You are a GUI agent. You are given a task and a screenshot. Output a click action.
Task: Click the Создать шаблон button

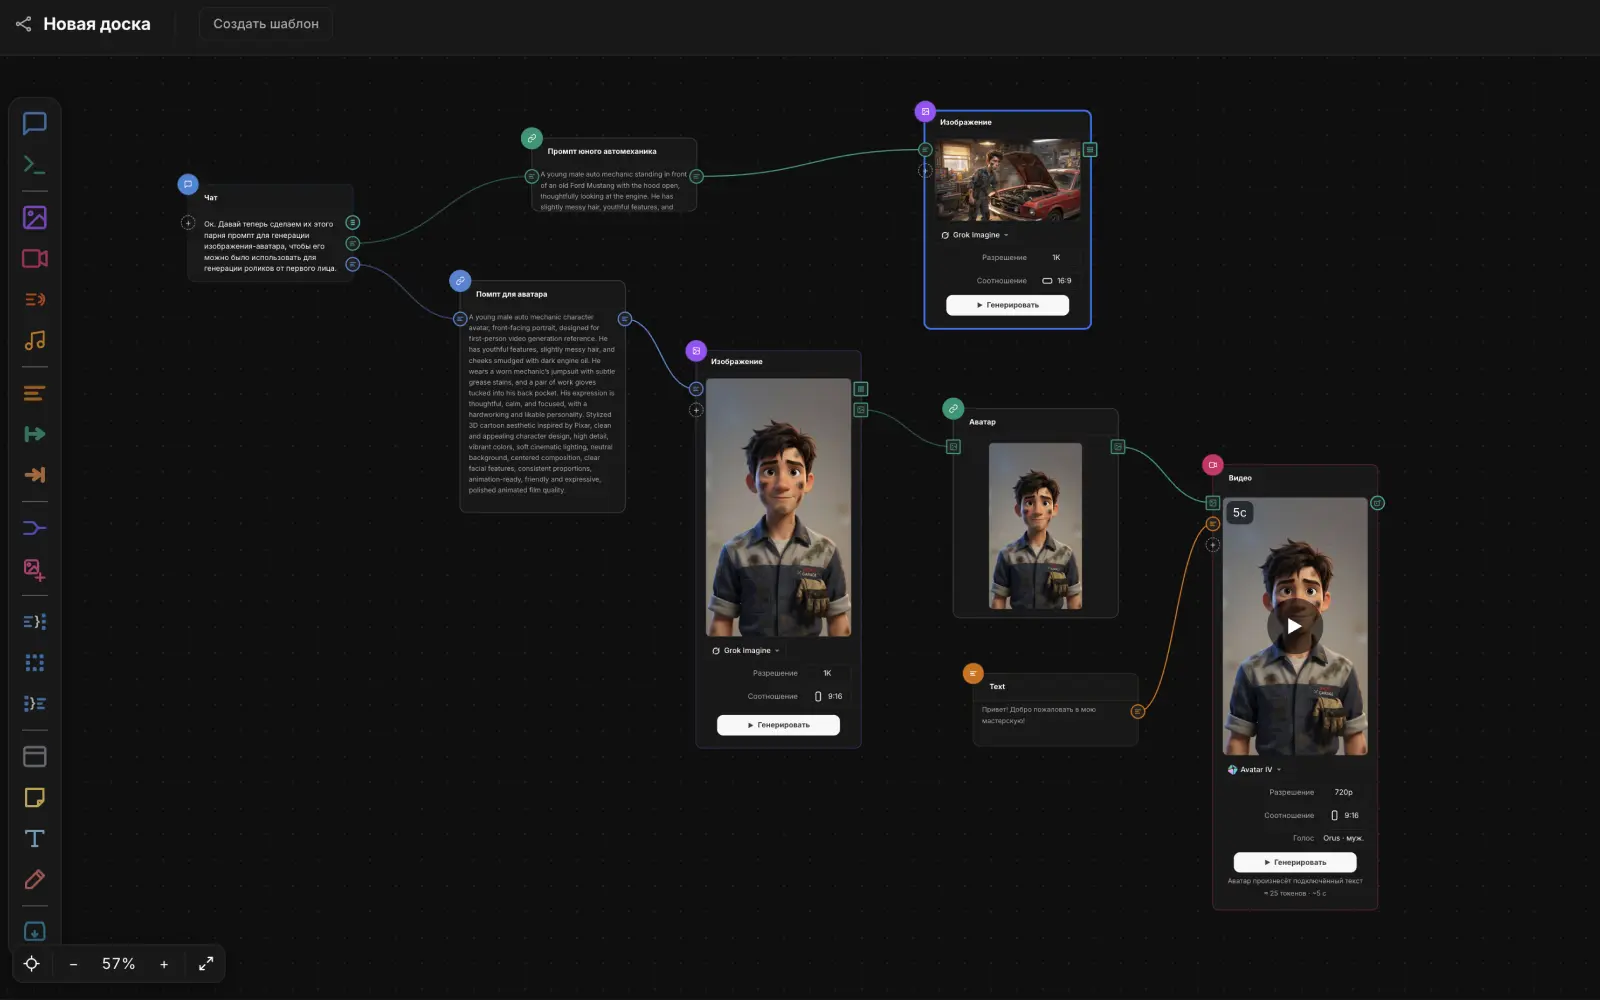point(266,24)
